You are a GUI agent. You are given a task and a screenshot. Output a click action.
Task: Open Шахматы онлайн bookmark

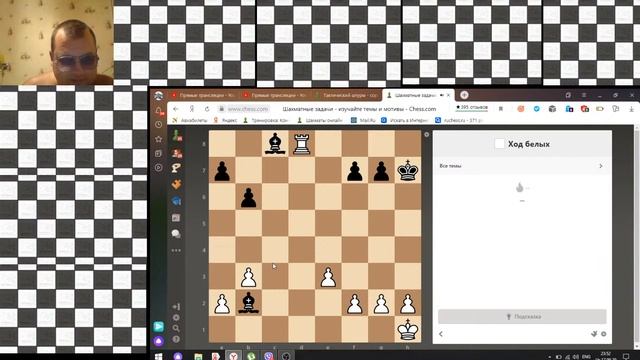coord(320,120)
